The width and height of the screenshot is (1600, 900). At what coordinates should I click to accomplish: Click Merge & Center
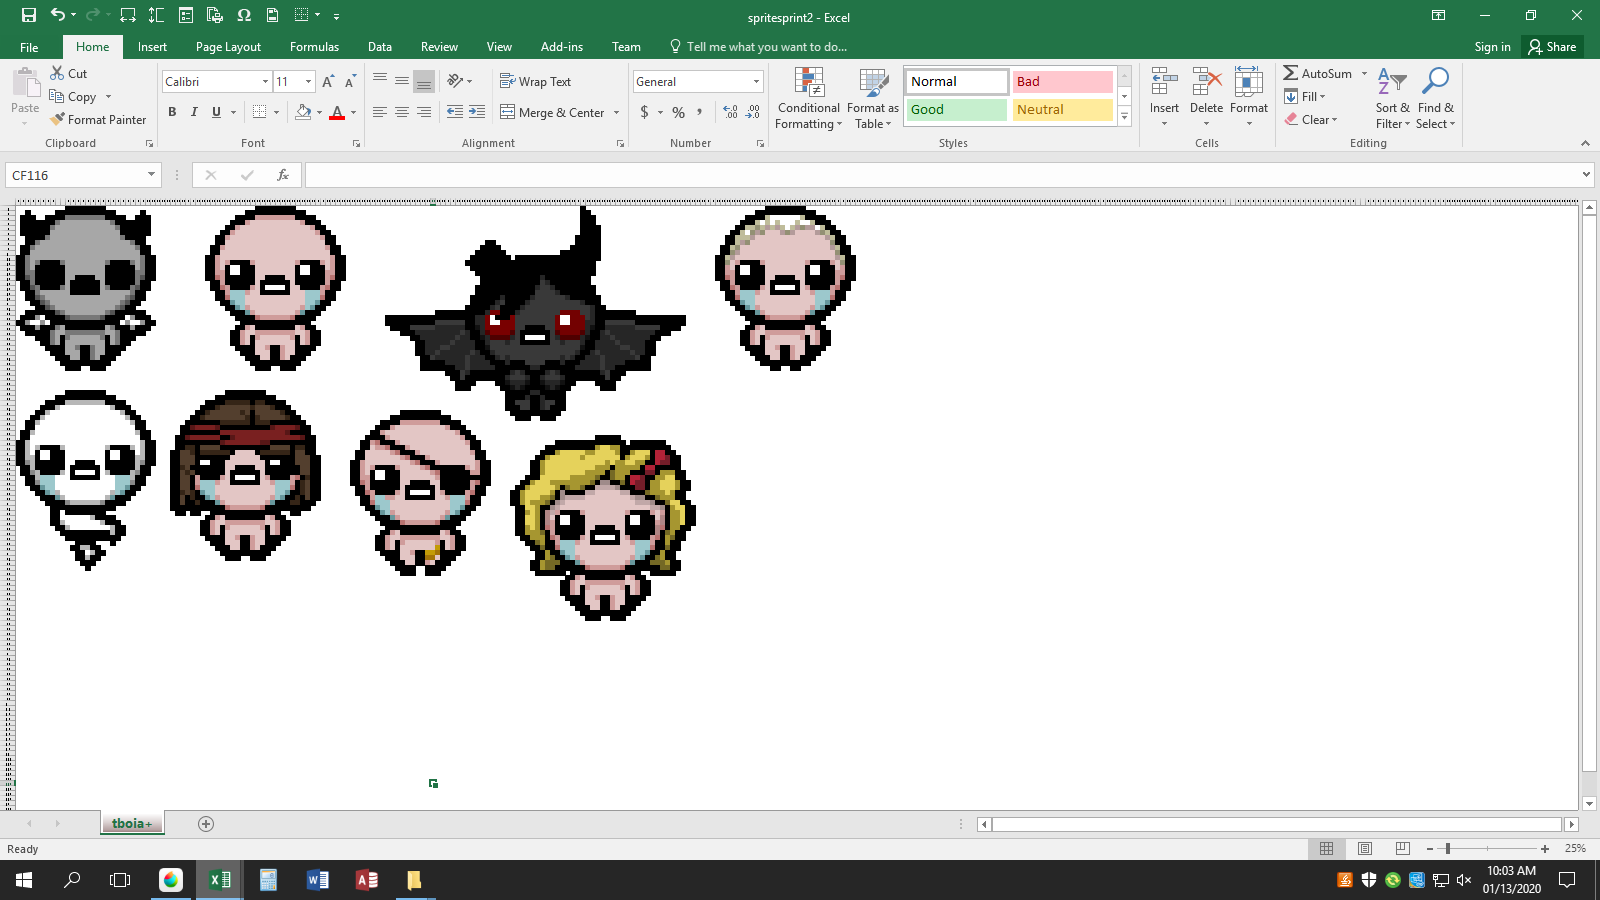tap(552, 112)
